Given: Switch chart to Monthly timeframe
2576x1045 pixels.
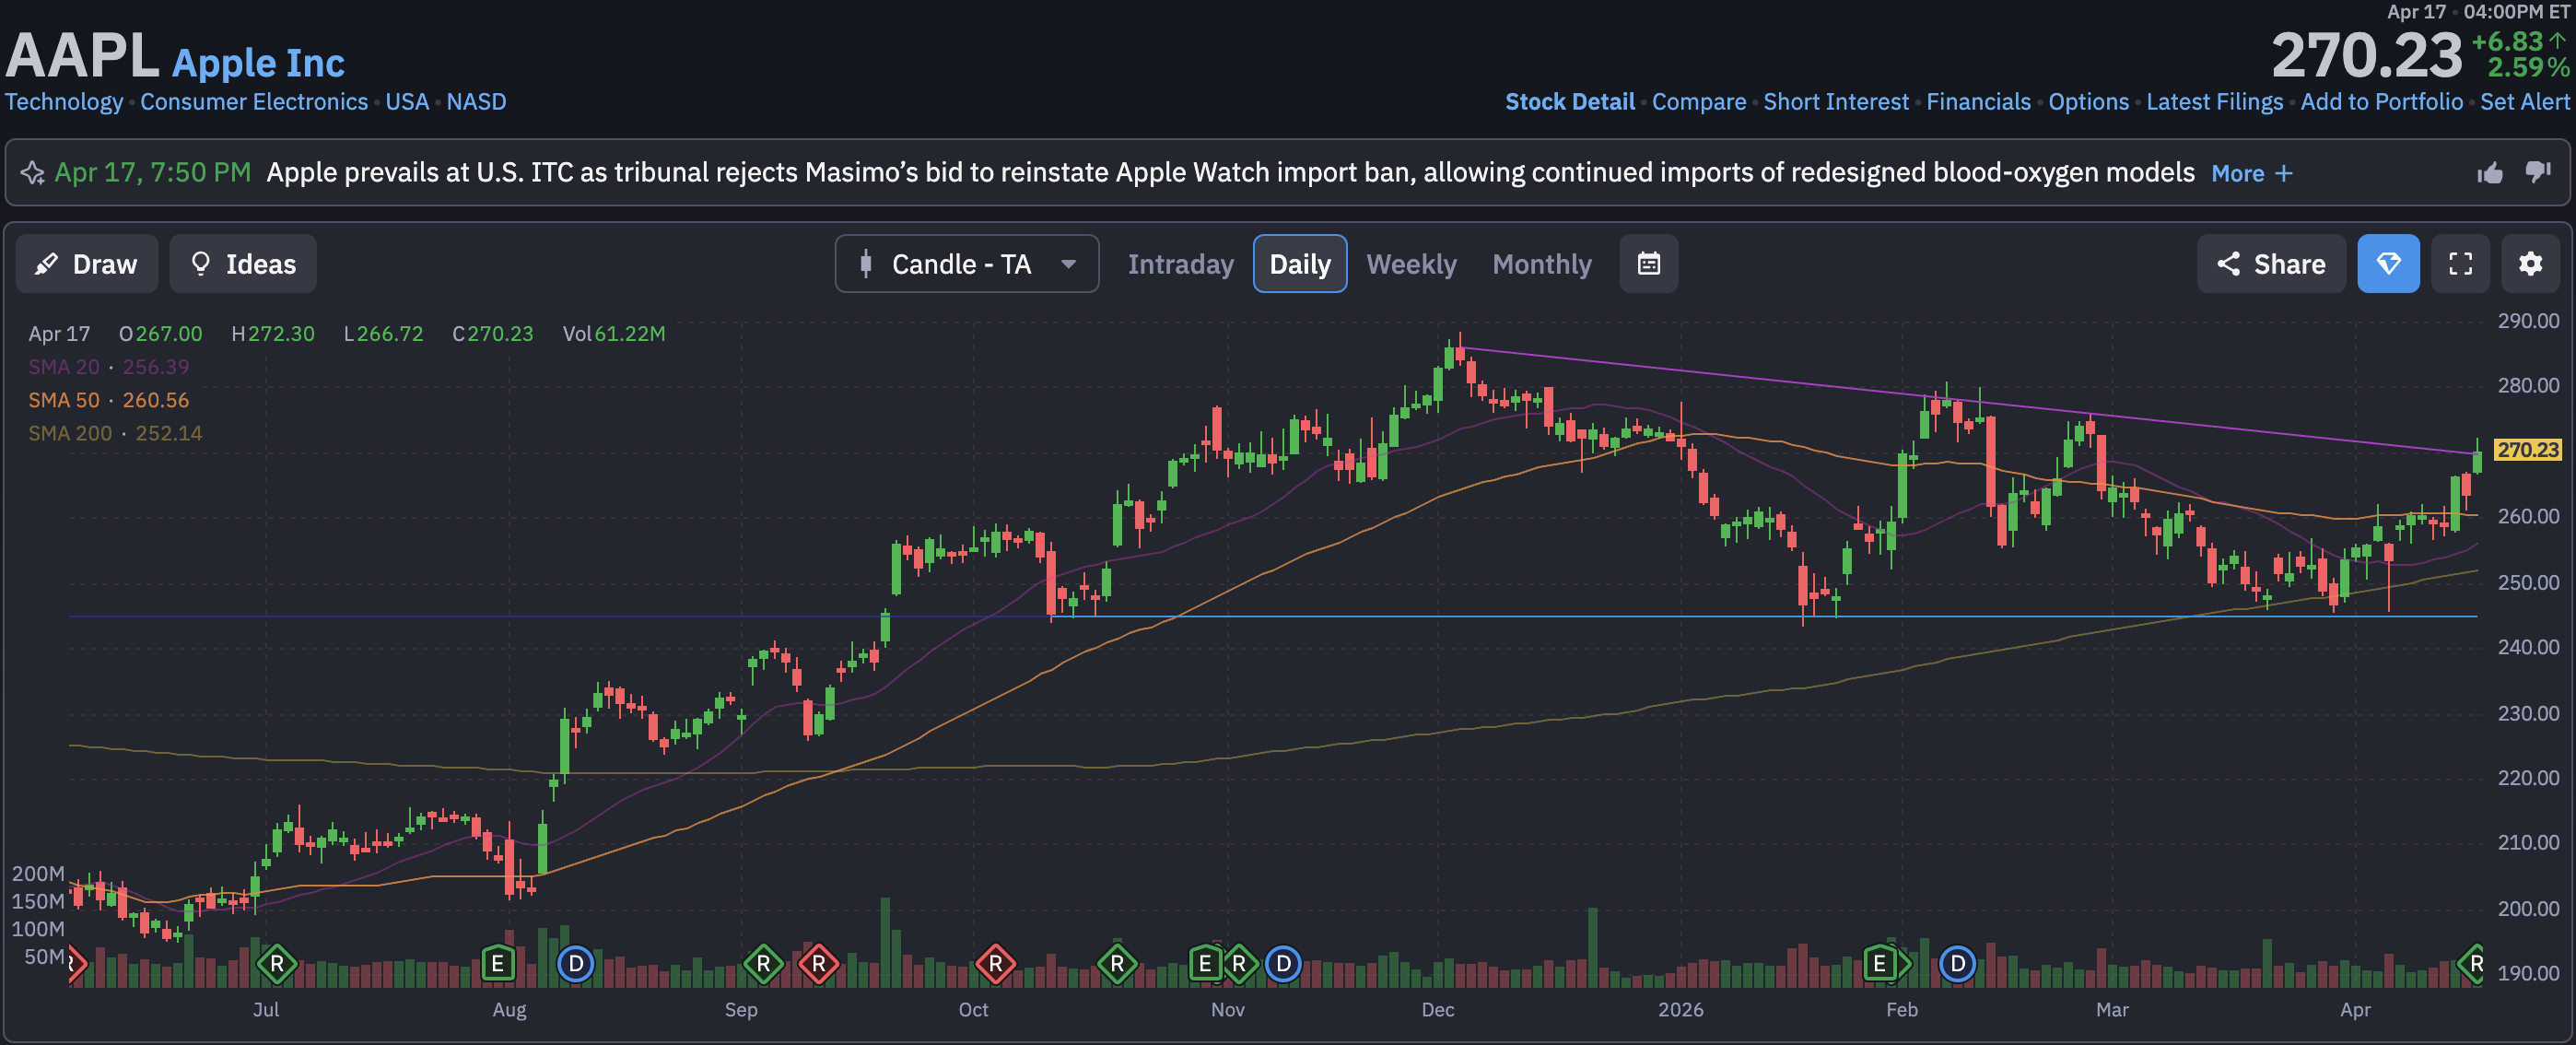Looking at the screenshot, I should tap(1541, 264).
